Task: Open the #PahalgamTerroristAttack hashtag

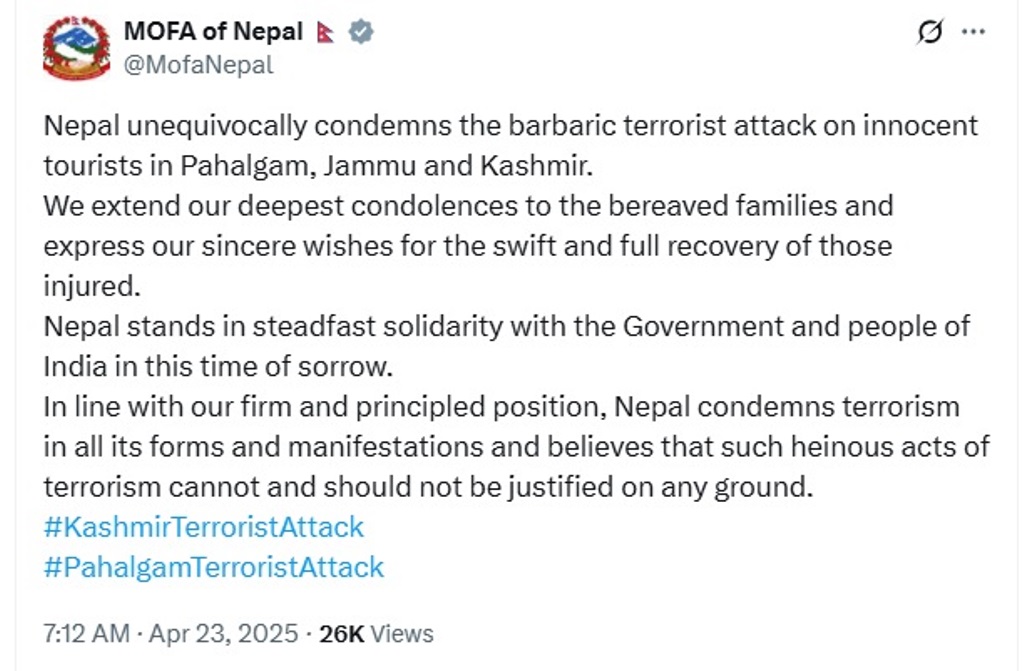Action: [214, 567]
